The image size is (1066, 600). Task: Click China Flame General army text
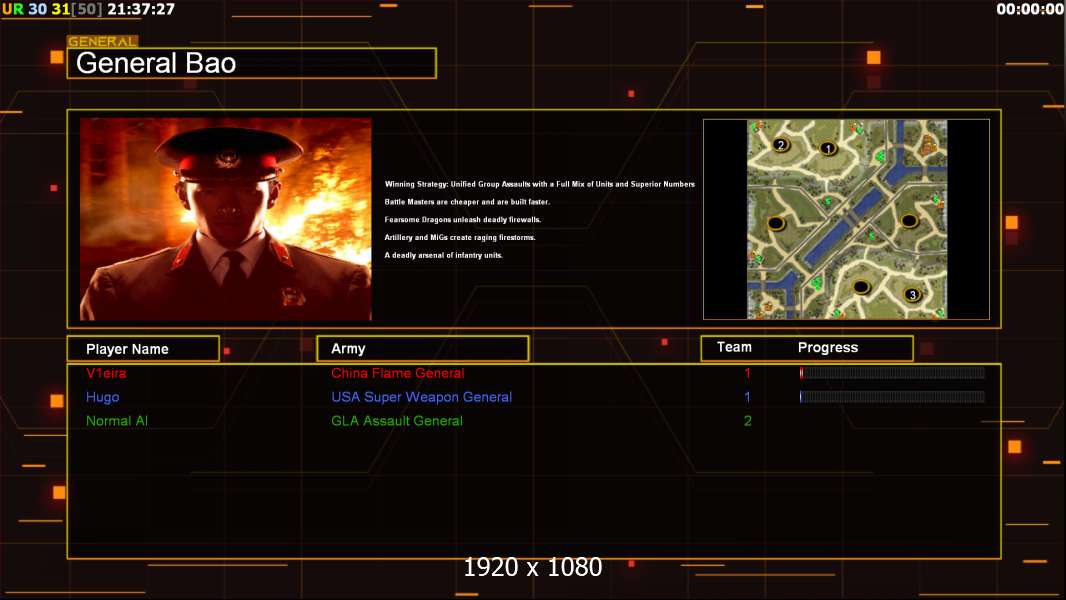pyautogui.click(x=398, y=373)
